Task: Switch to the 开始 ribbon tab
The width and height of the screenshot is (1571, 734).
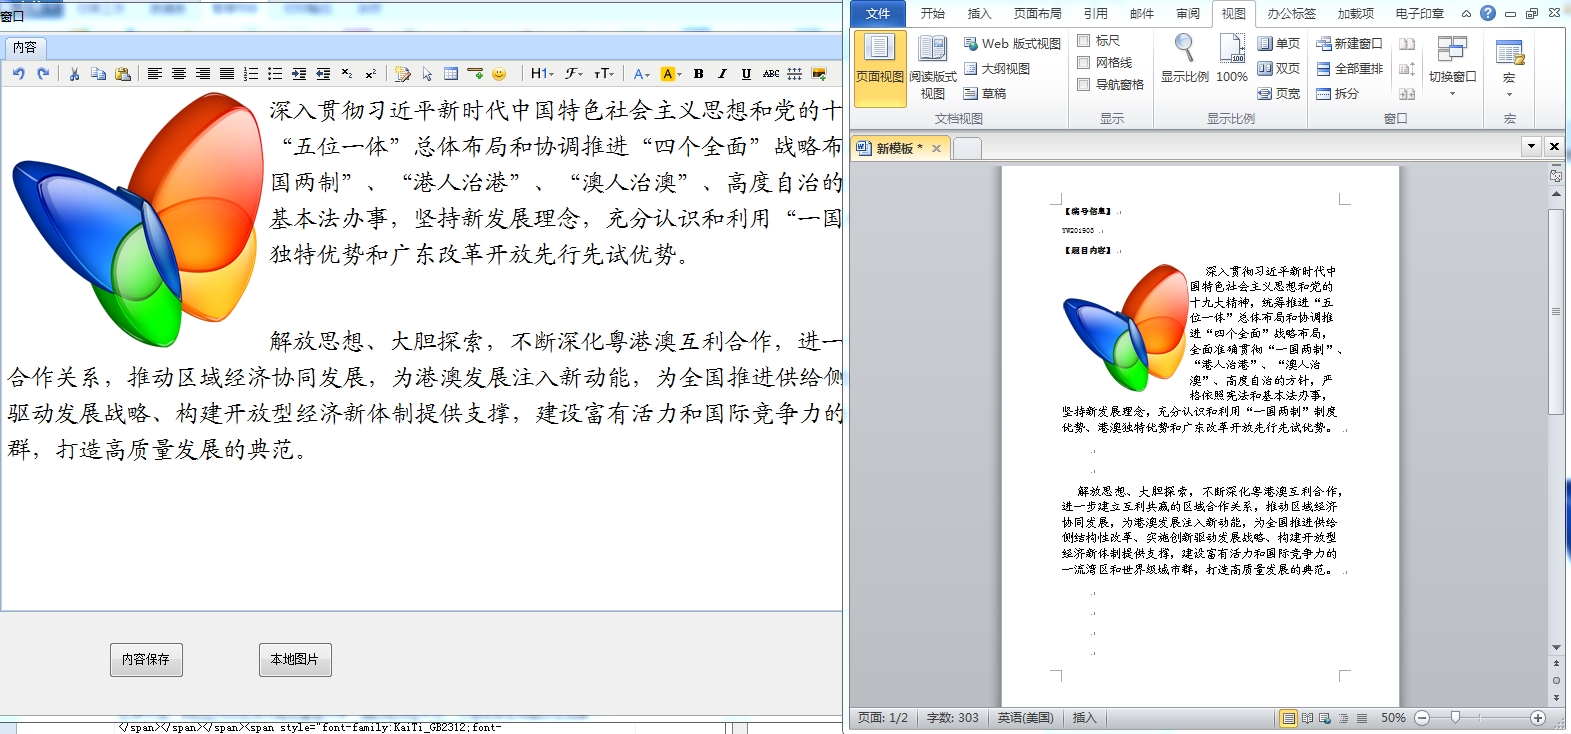Action: [933, 14]
